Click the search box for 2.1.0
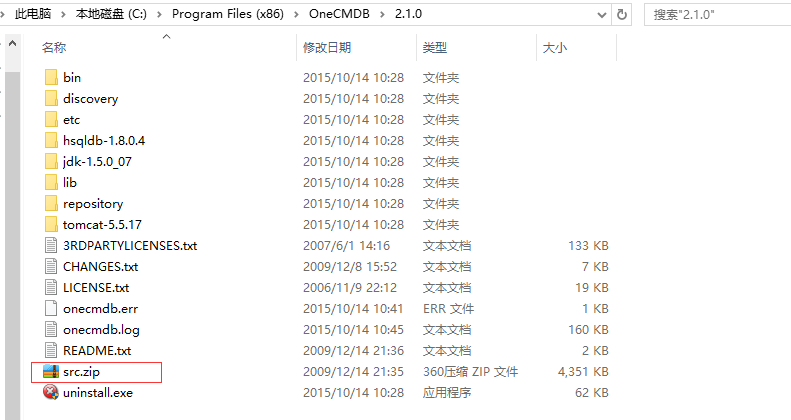The image size is (791, 420). [x=718, y=15]
